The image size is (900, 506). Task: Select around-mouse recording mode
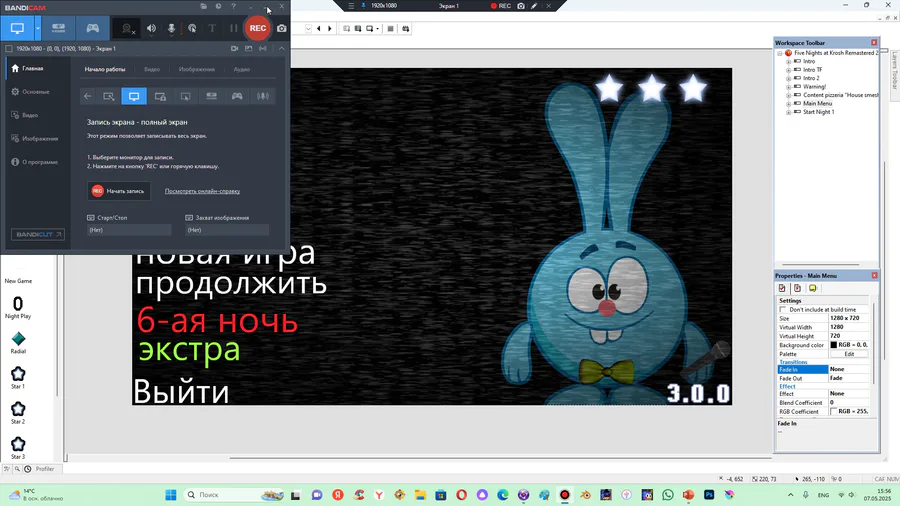pos(185,96)
